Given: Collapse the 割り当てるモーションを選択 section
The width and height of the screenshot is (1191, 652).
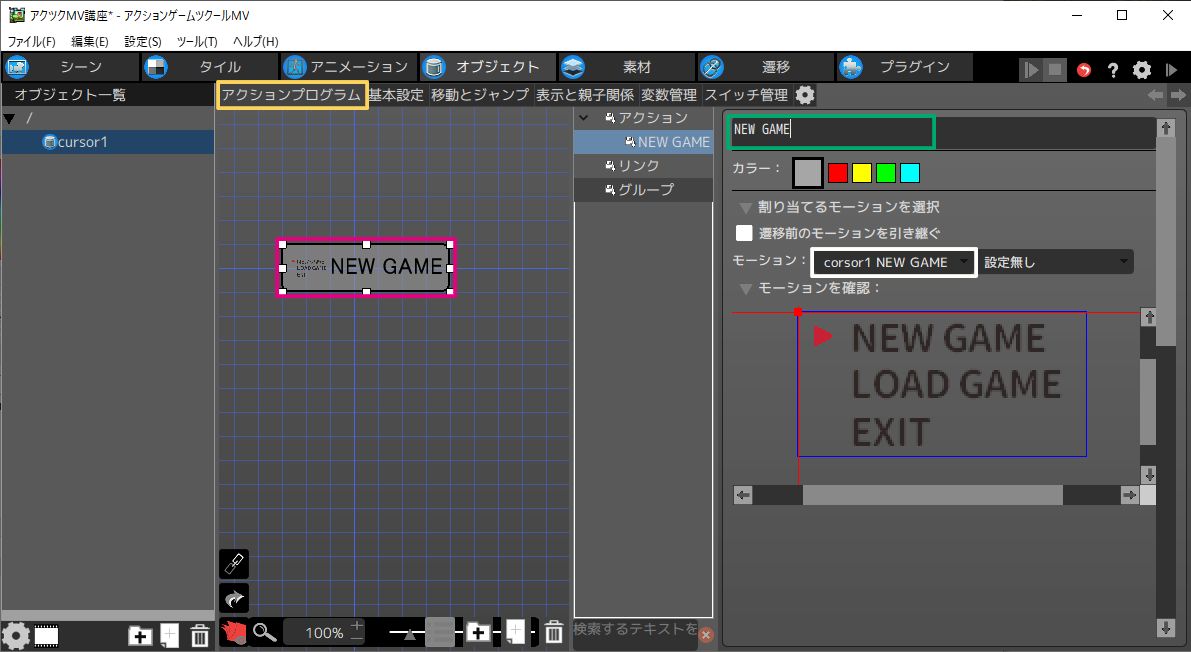Looking at the screenshot, I should point(745,208).
